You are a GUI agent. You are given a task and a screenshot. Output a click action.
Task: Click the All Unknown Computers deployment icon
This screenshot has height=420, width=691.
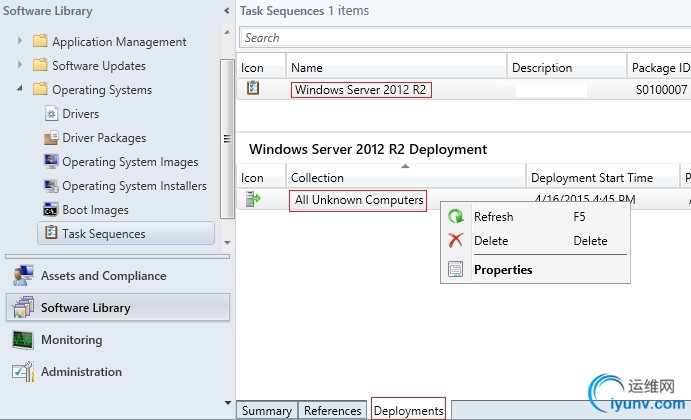click(x=253, y=199)
